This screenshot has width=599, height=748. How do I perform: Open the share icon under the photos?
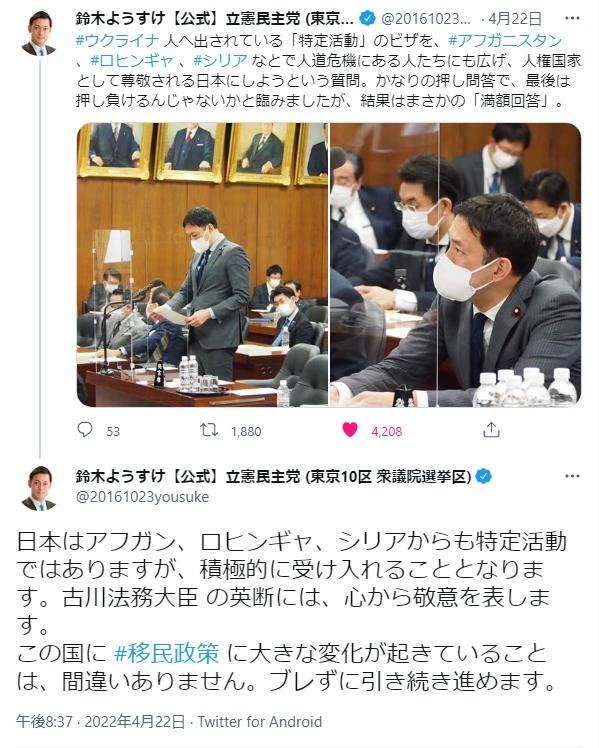coord(491,430)
